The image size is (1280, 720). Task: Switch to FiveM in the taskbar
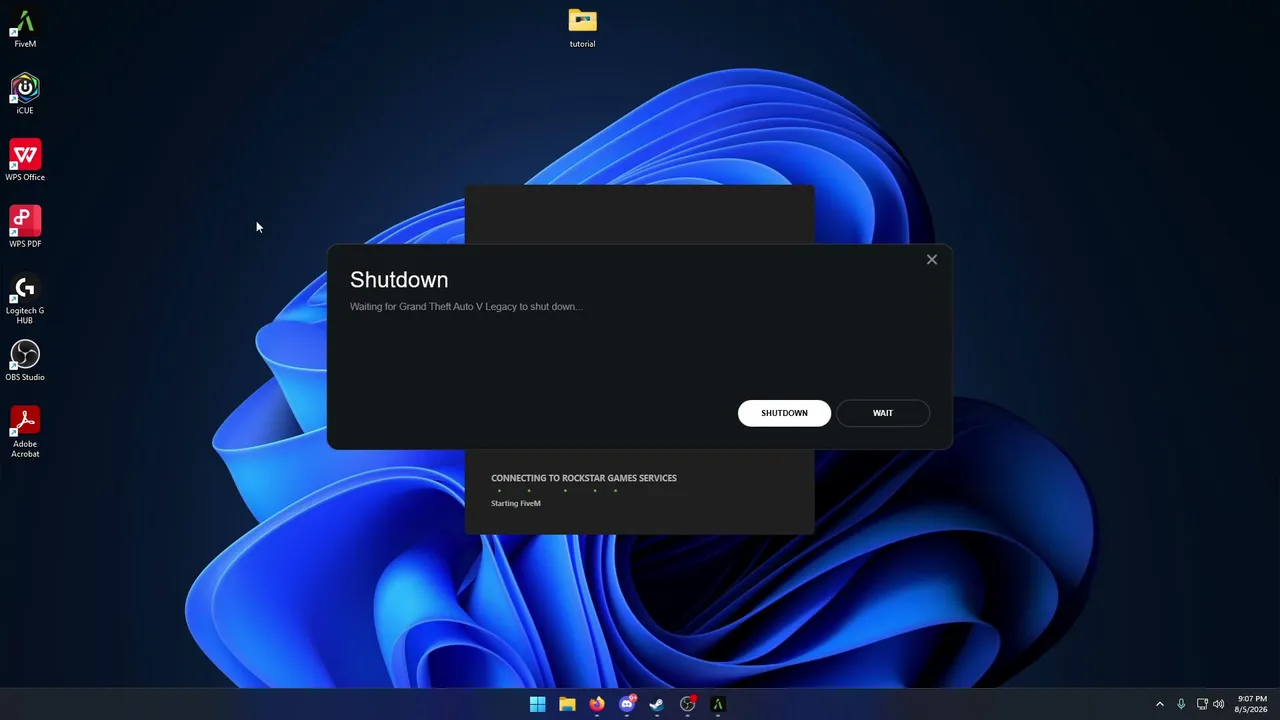(718, 704)
